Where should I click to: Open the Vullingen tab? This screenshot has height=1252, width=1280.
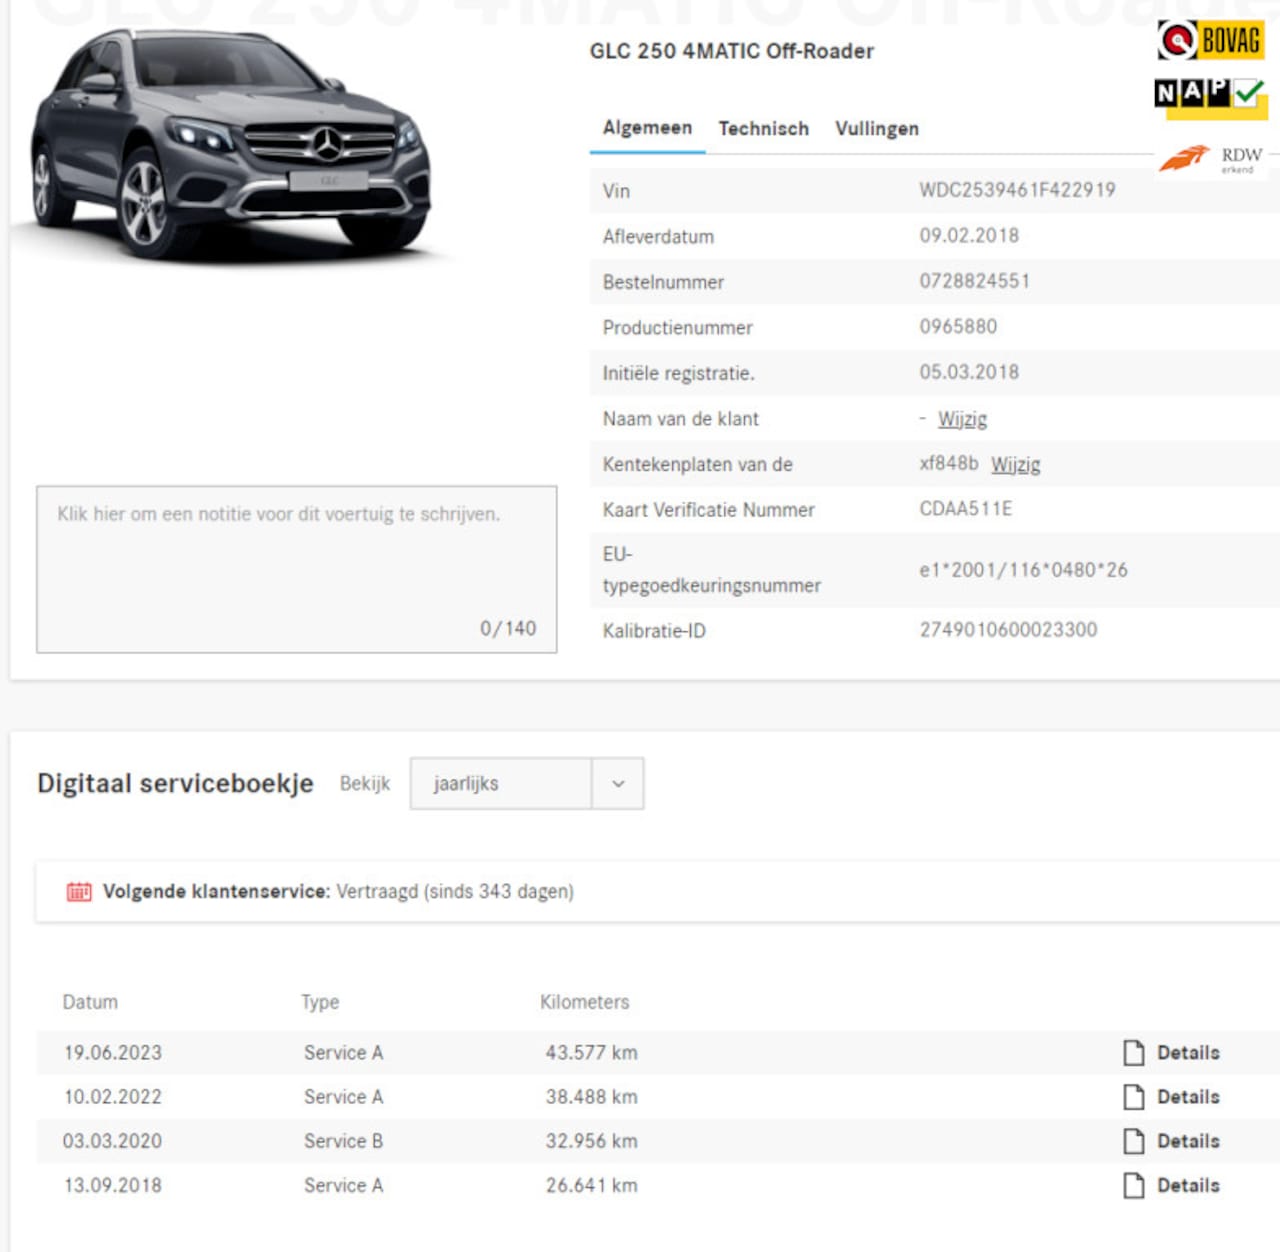877,129
